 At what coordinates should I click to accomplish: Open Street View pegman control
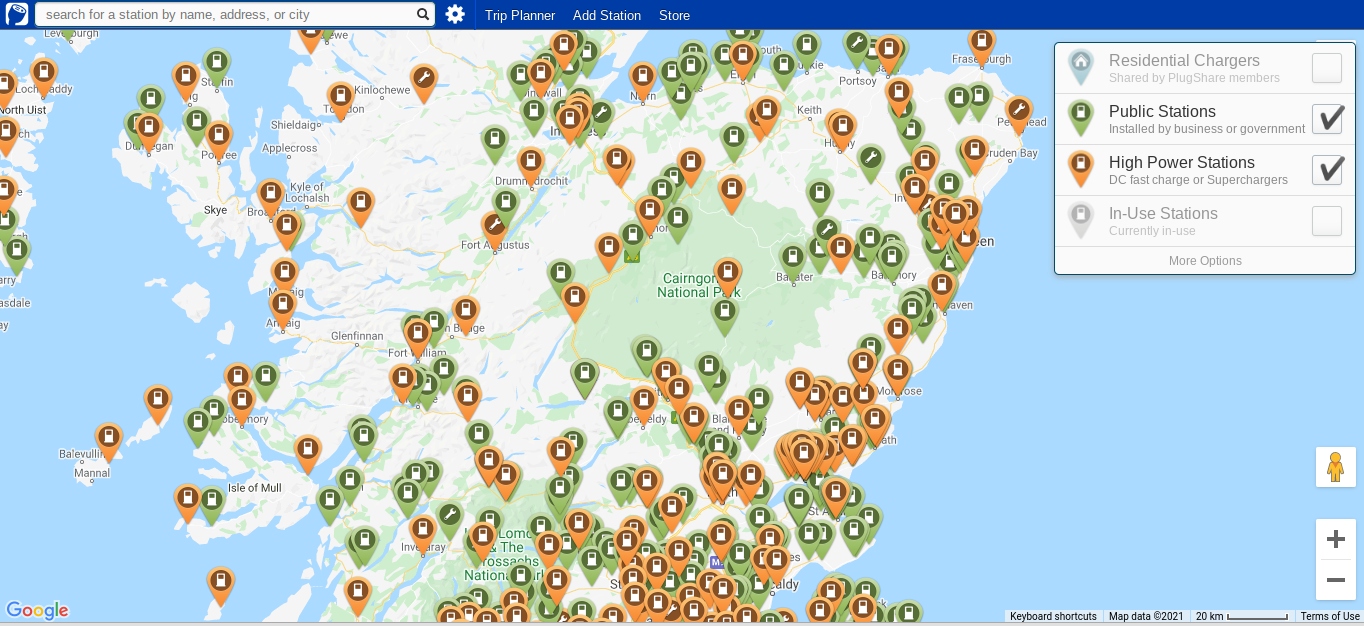click(1335, 467)
